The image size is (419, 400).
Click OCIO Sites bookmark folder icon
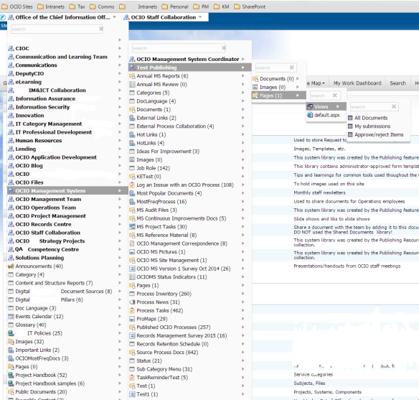pos(5,6)
